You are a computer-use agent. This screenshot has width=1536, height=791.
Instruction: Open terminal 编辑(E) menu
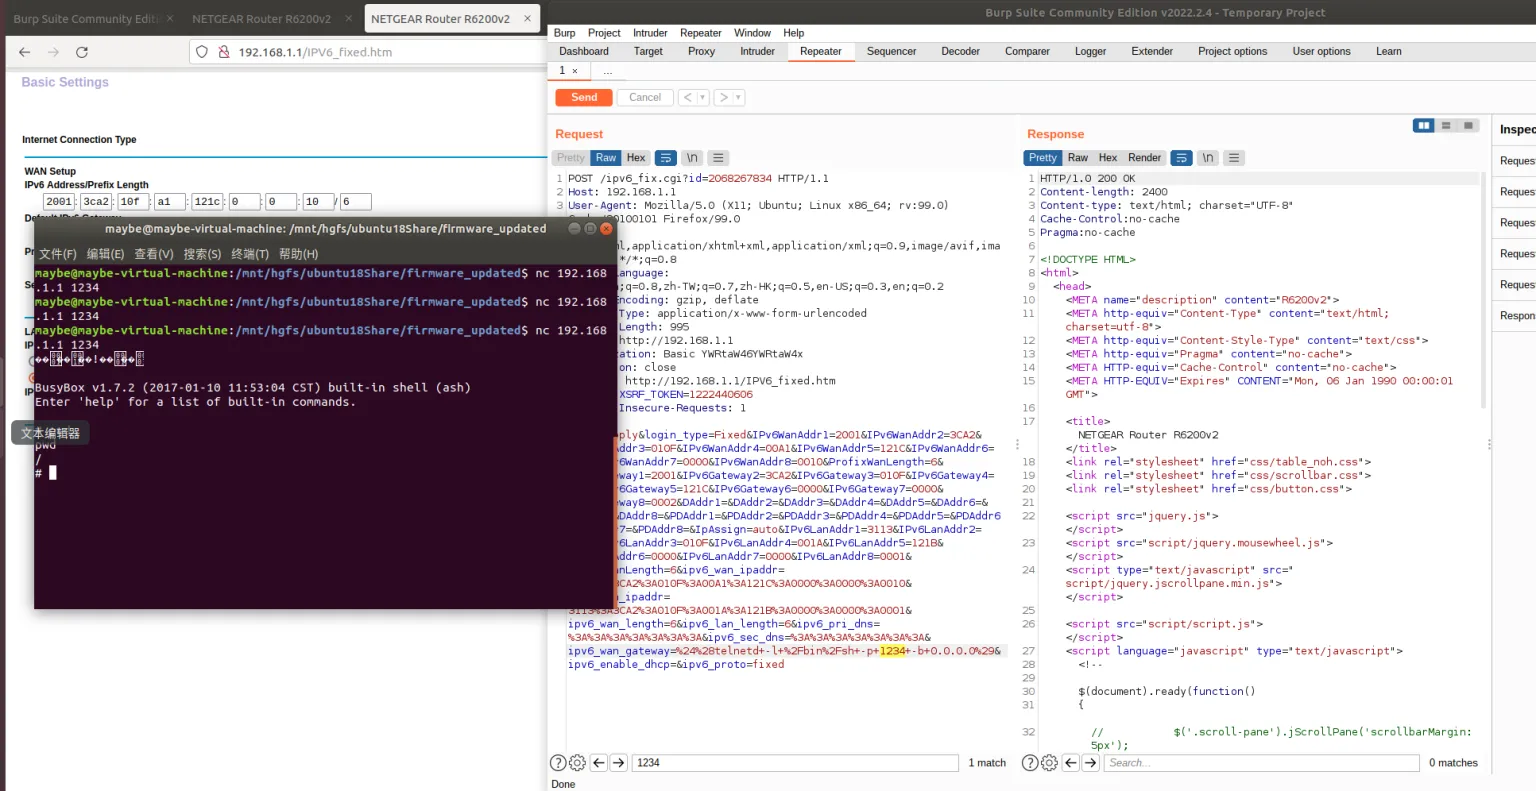tap(106, 254)
